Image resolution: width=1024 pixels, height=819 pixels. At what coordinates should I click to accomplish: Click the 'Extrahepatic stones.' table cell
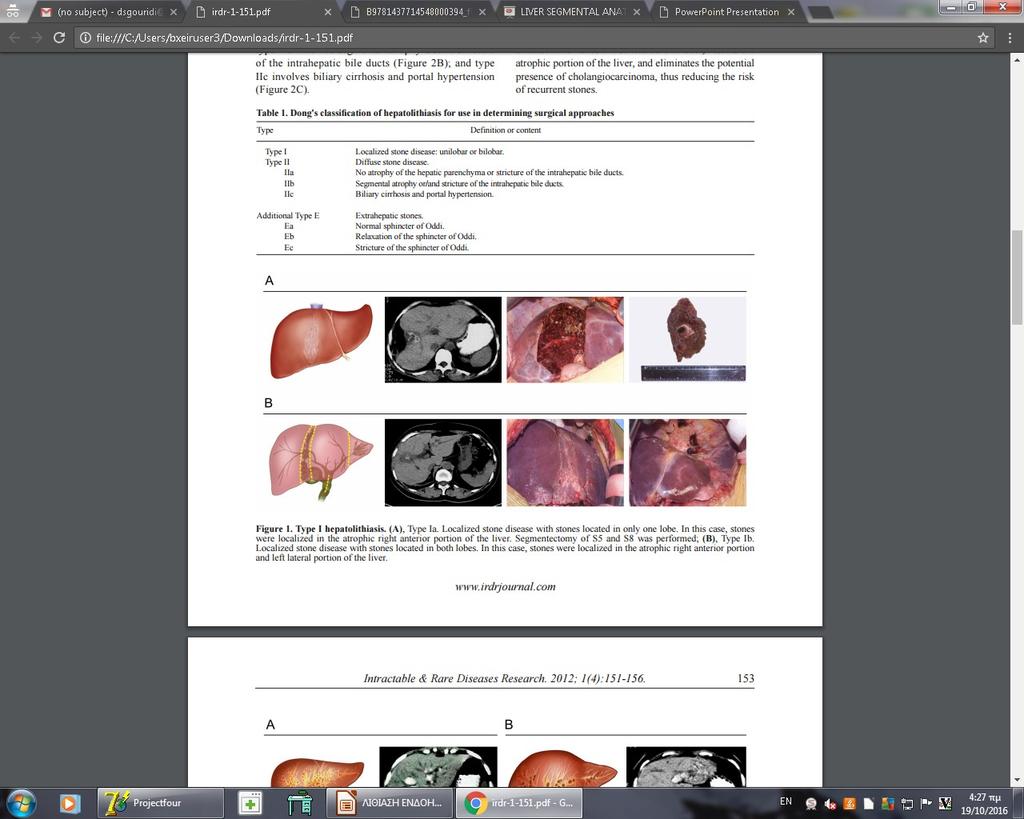(389, 216)
